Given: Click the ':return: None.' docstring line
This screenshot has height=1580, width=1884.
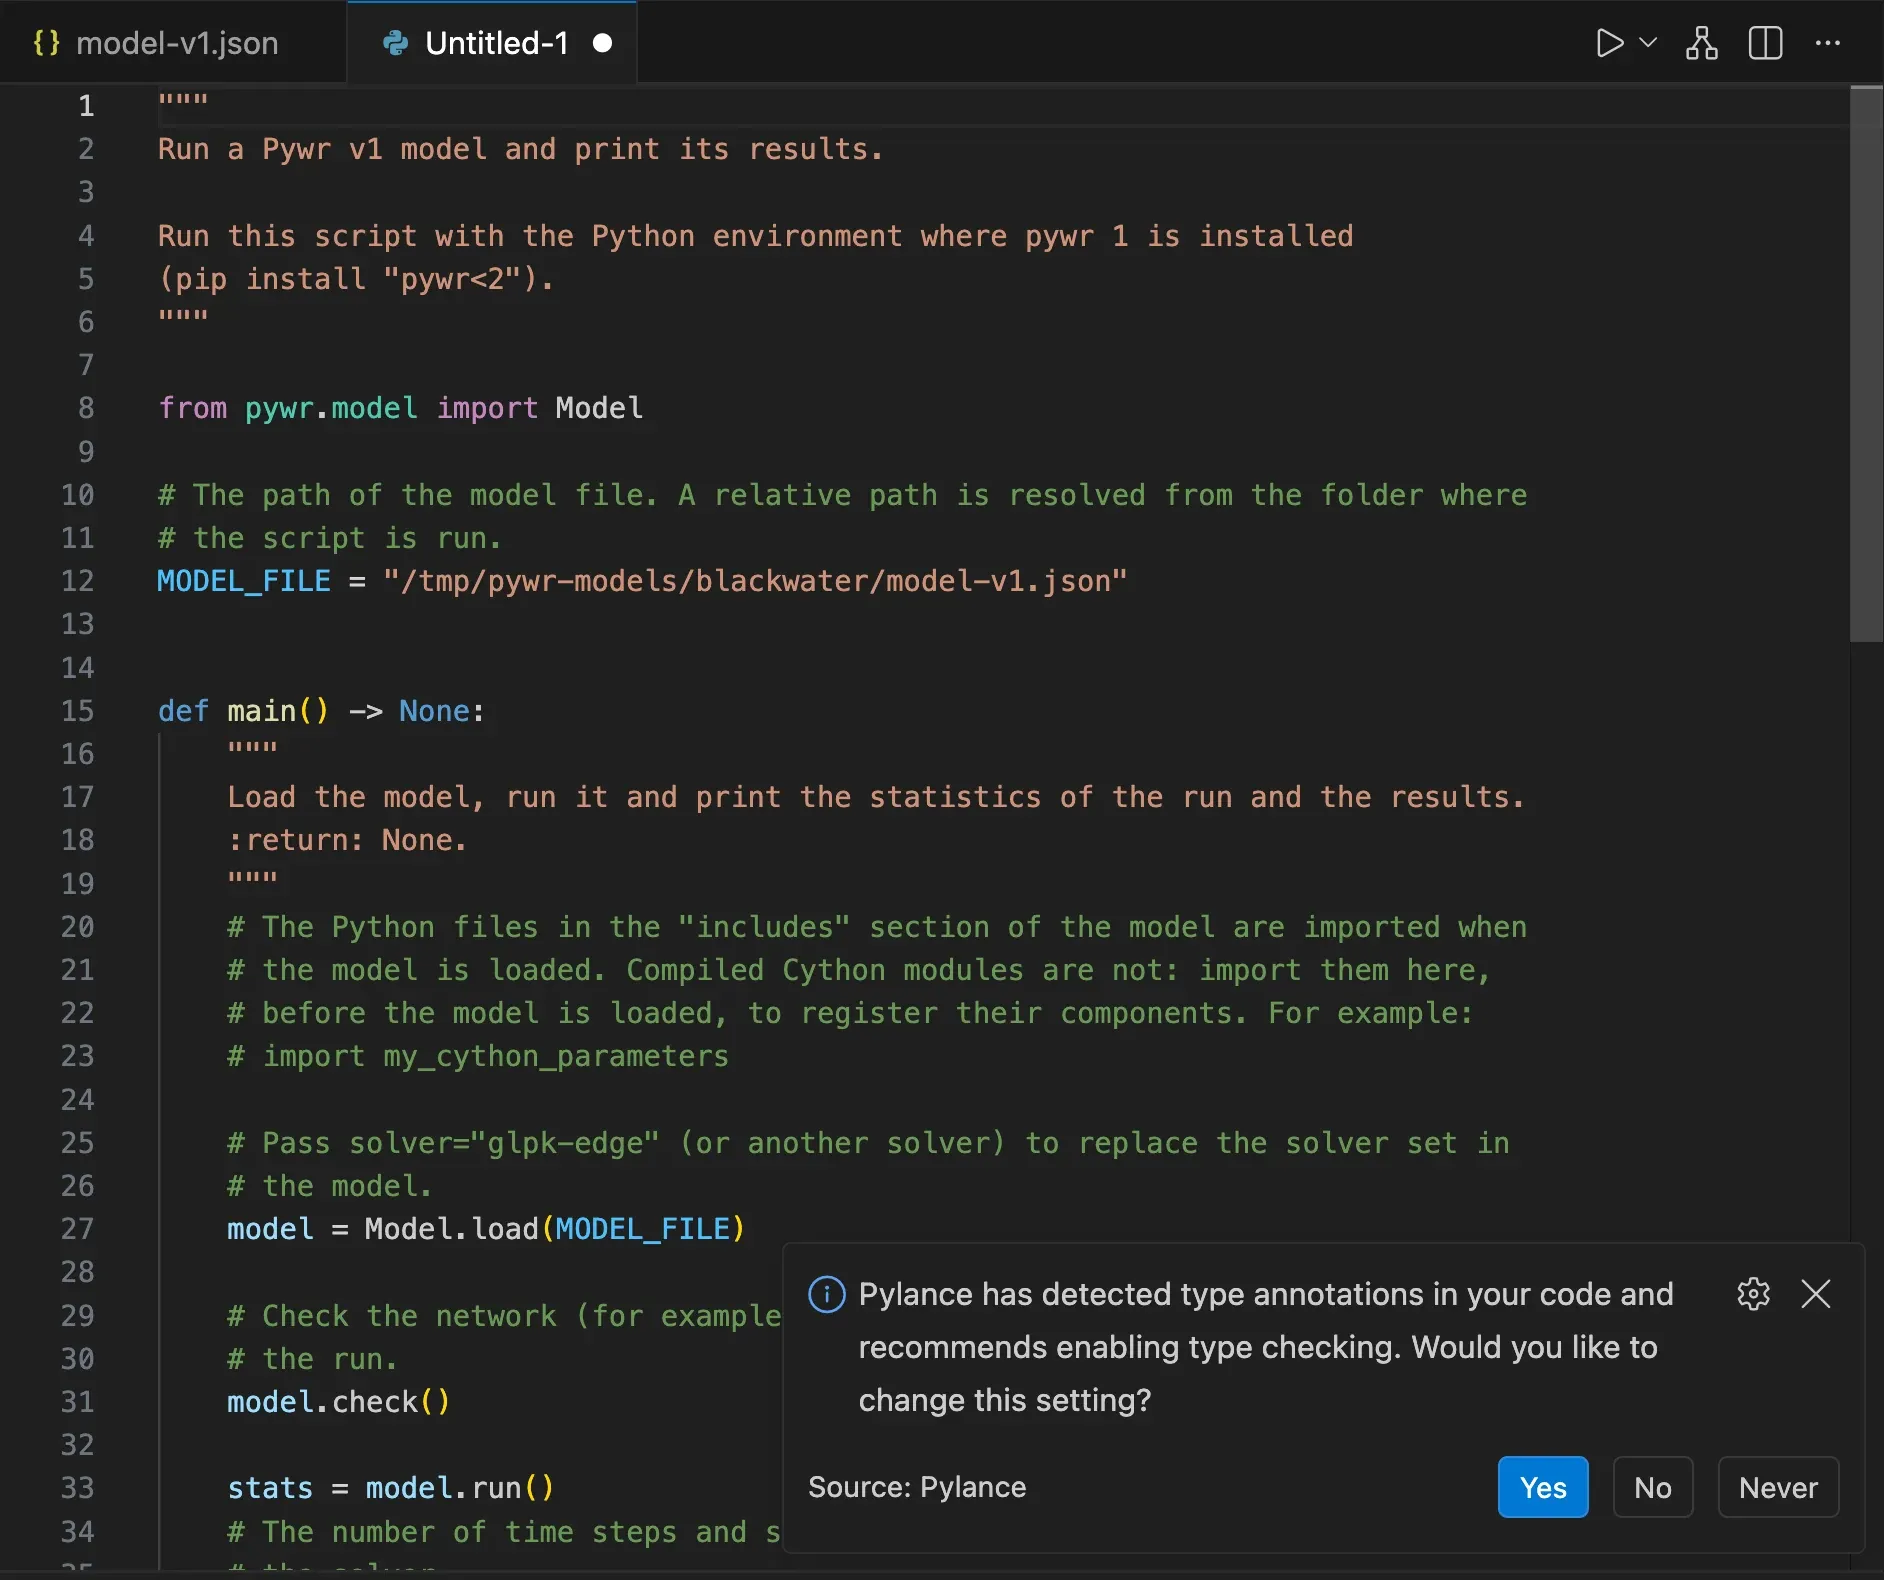Looking at the screenshot, I should pyautogui.click(x=347, y=840).
